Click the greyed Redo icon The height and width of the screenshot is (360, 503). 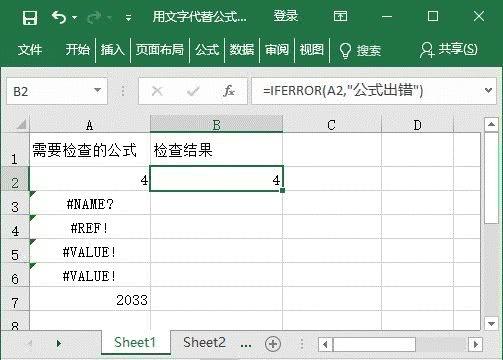[x=94, y=17]
